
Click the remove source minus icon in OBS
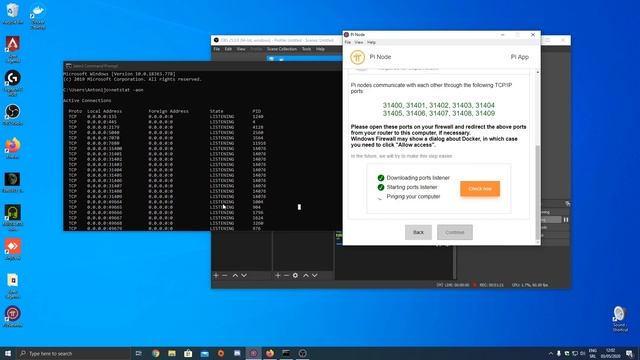(286, 276)
